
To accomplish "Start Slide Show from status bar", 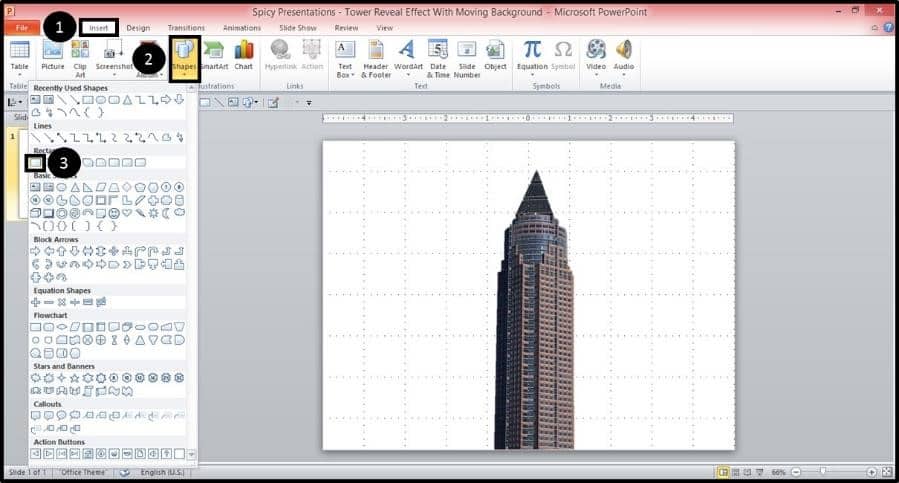I will (760, 472).
